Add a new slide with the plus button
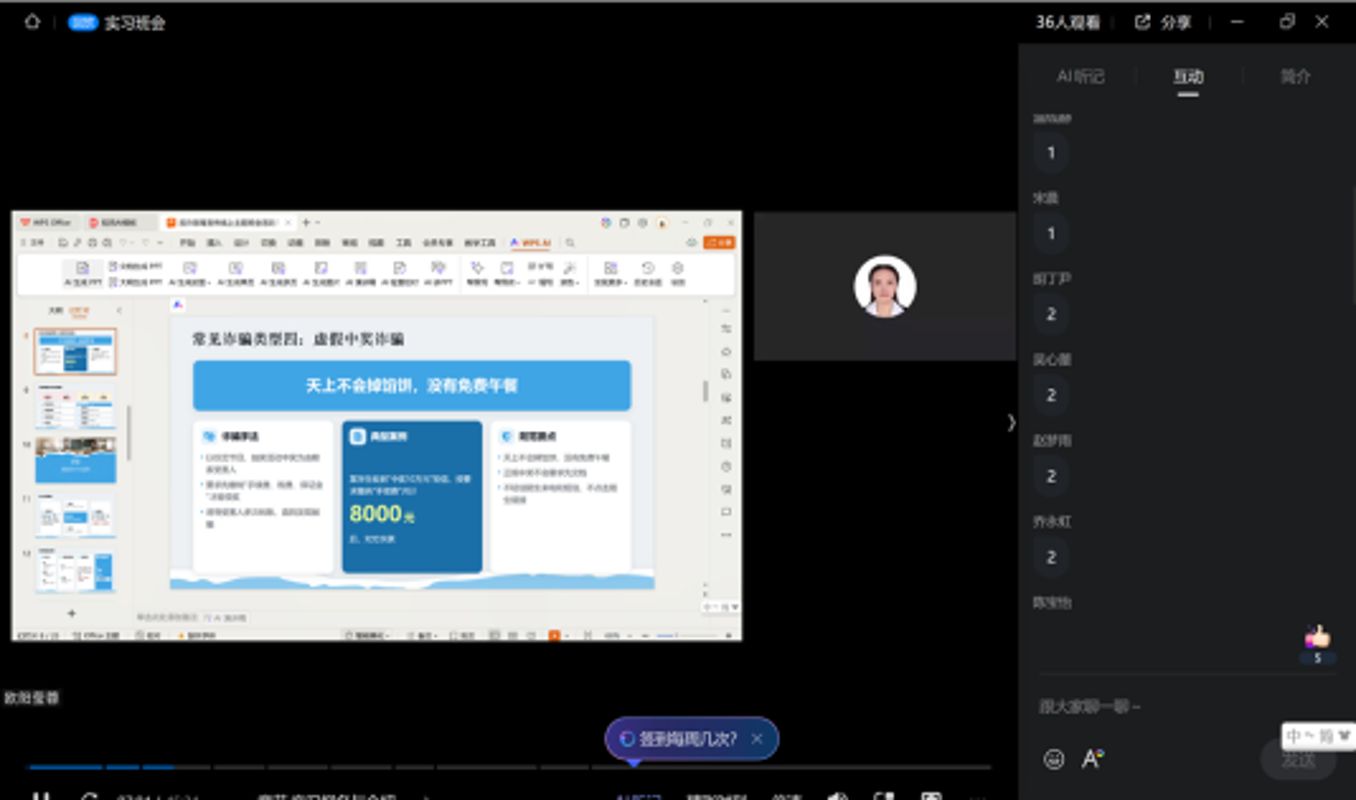The height and width of the screenshot is (800, 1356). 71,612
